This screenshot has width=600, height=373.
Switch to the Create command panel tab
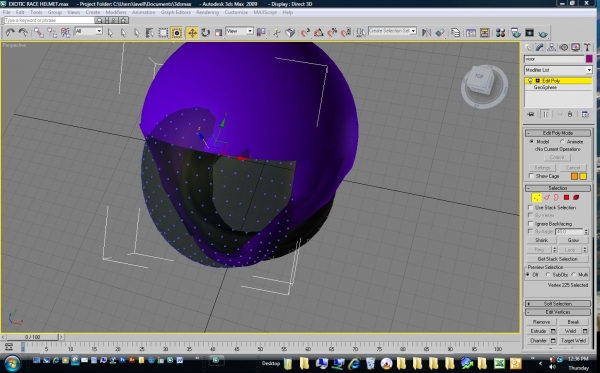(528, 47)
